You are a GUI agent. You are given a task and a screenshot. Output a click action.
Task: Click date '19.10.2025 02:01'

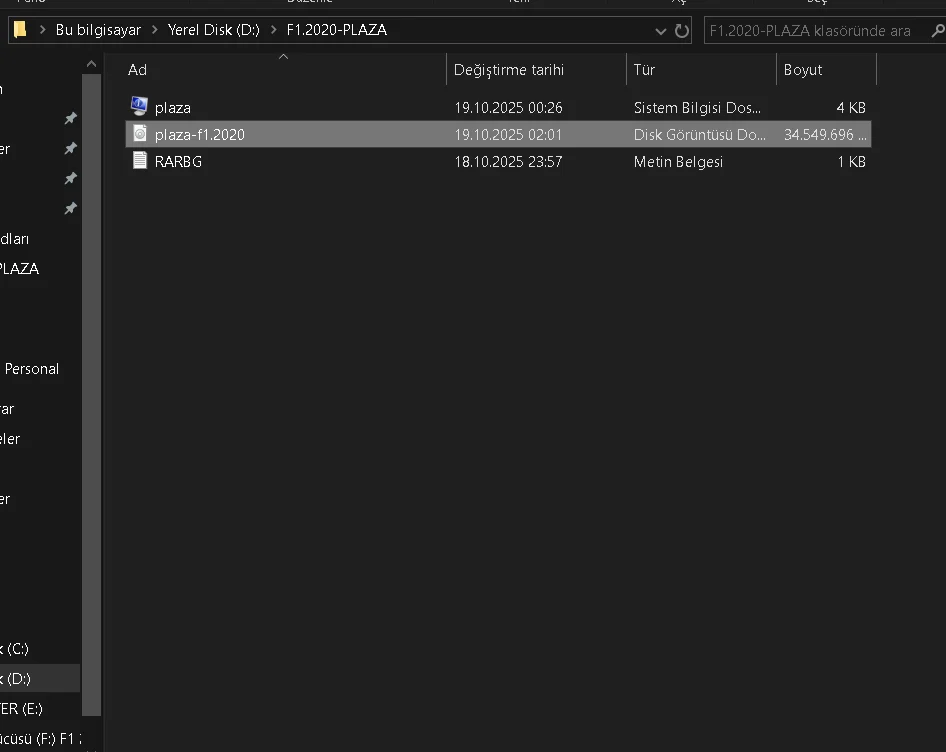click(508, 135)
